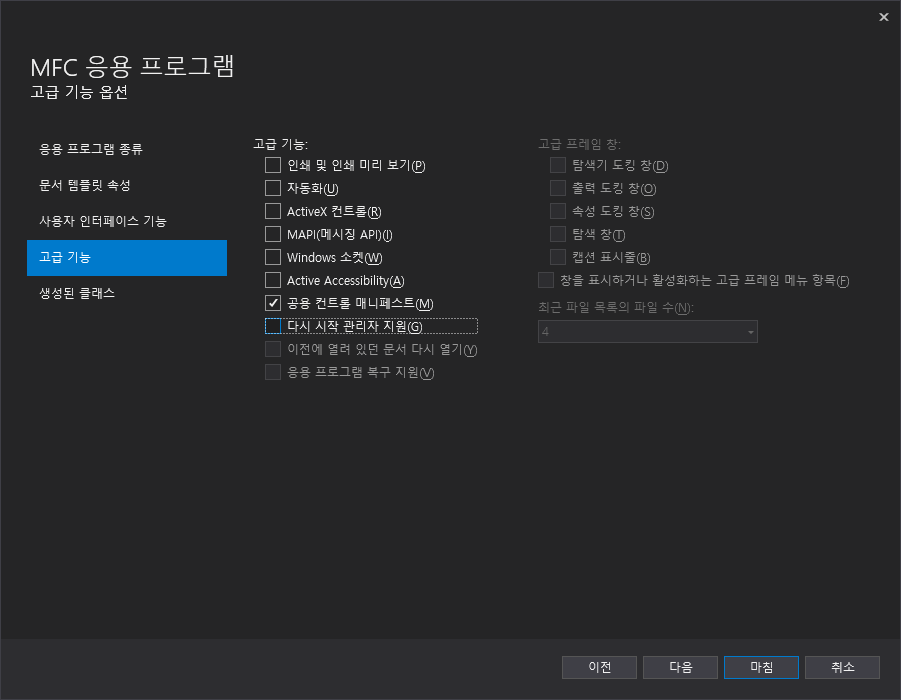Open 최근 파일 목록의 파일 수 dropdown
The image size is (901, 700).
648,332
